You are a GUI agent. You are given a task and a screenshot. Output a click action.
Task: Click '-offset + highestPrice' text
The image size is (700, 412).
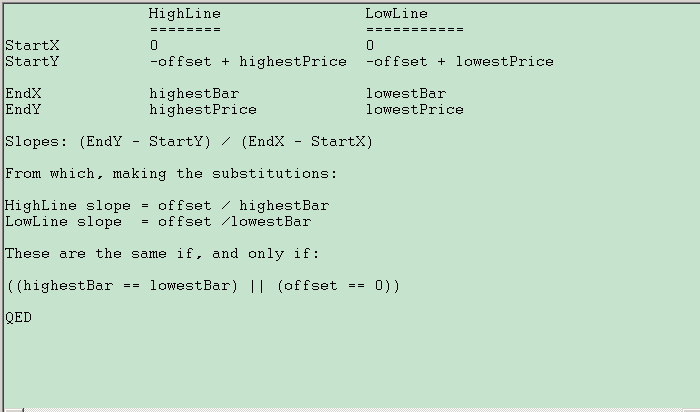[x=248, y=62]
